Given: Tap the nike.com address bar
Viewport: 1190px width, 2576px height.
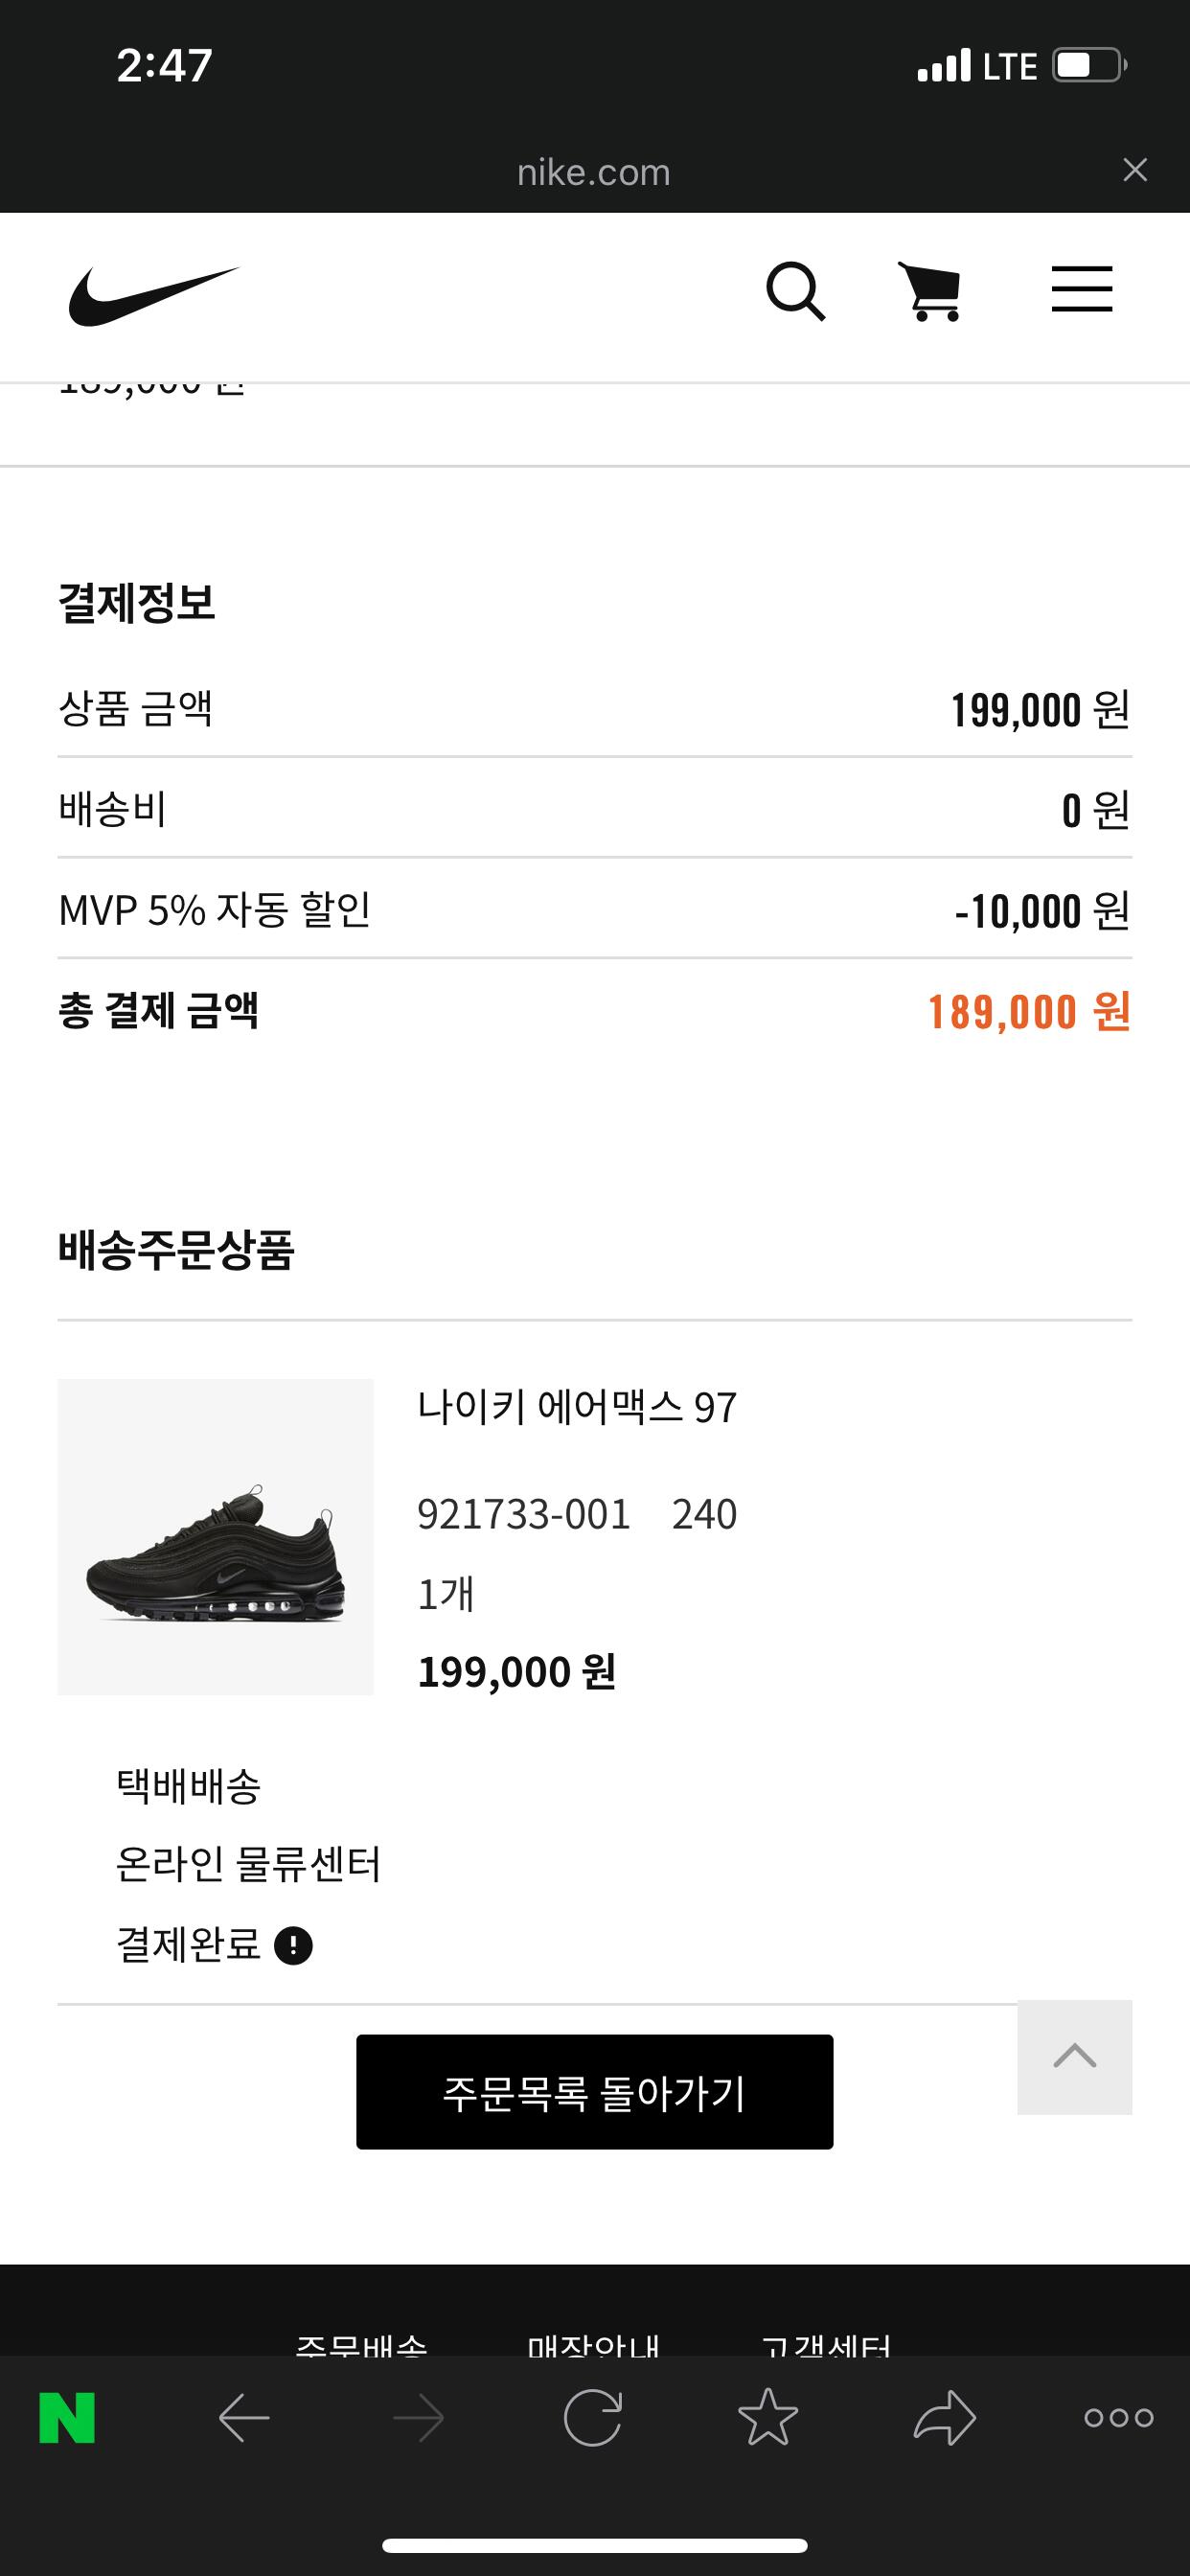Looking at the screenshot, I should [x=593, y=172].
